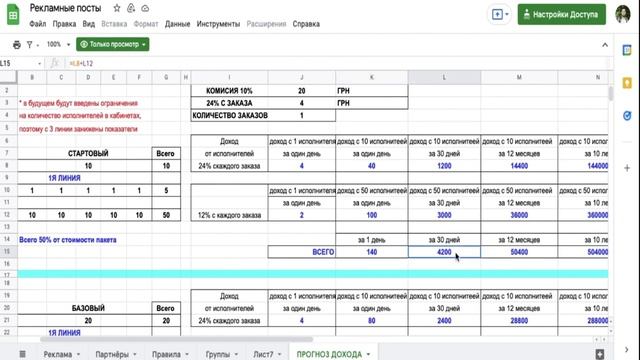Click the cell with value 36000

[x=519, y=215]
